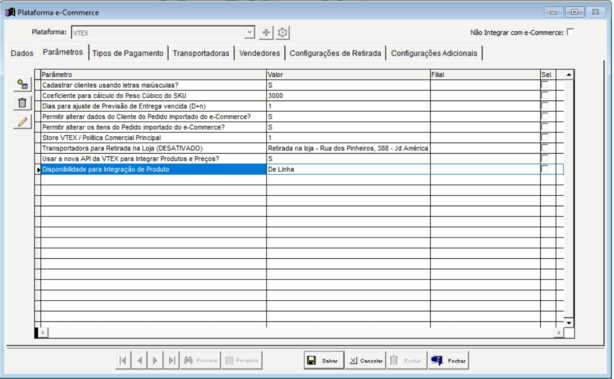Click value 'Retirada na loja - Rua dos Pinheiros'
Screen dimensions: 614x379
pos(349,148)
